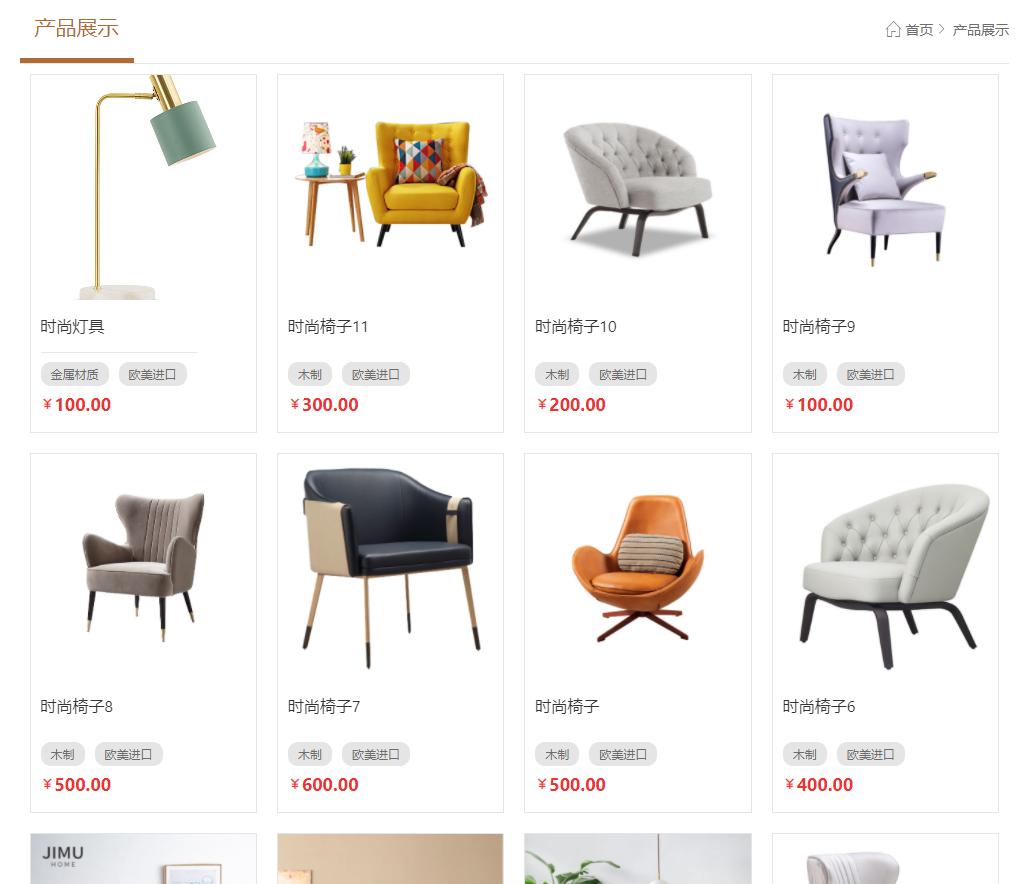
Task: Select the 产品展示 heading tab
Action: [77, 29]
